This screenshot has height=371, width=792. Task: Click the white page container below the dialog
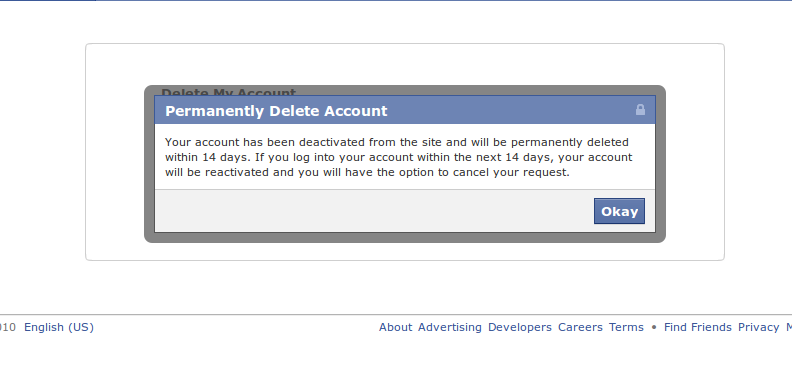405,251
